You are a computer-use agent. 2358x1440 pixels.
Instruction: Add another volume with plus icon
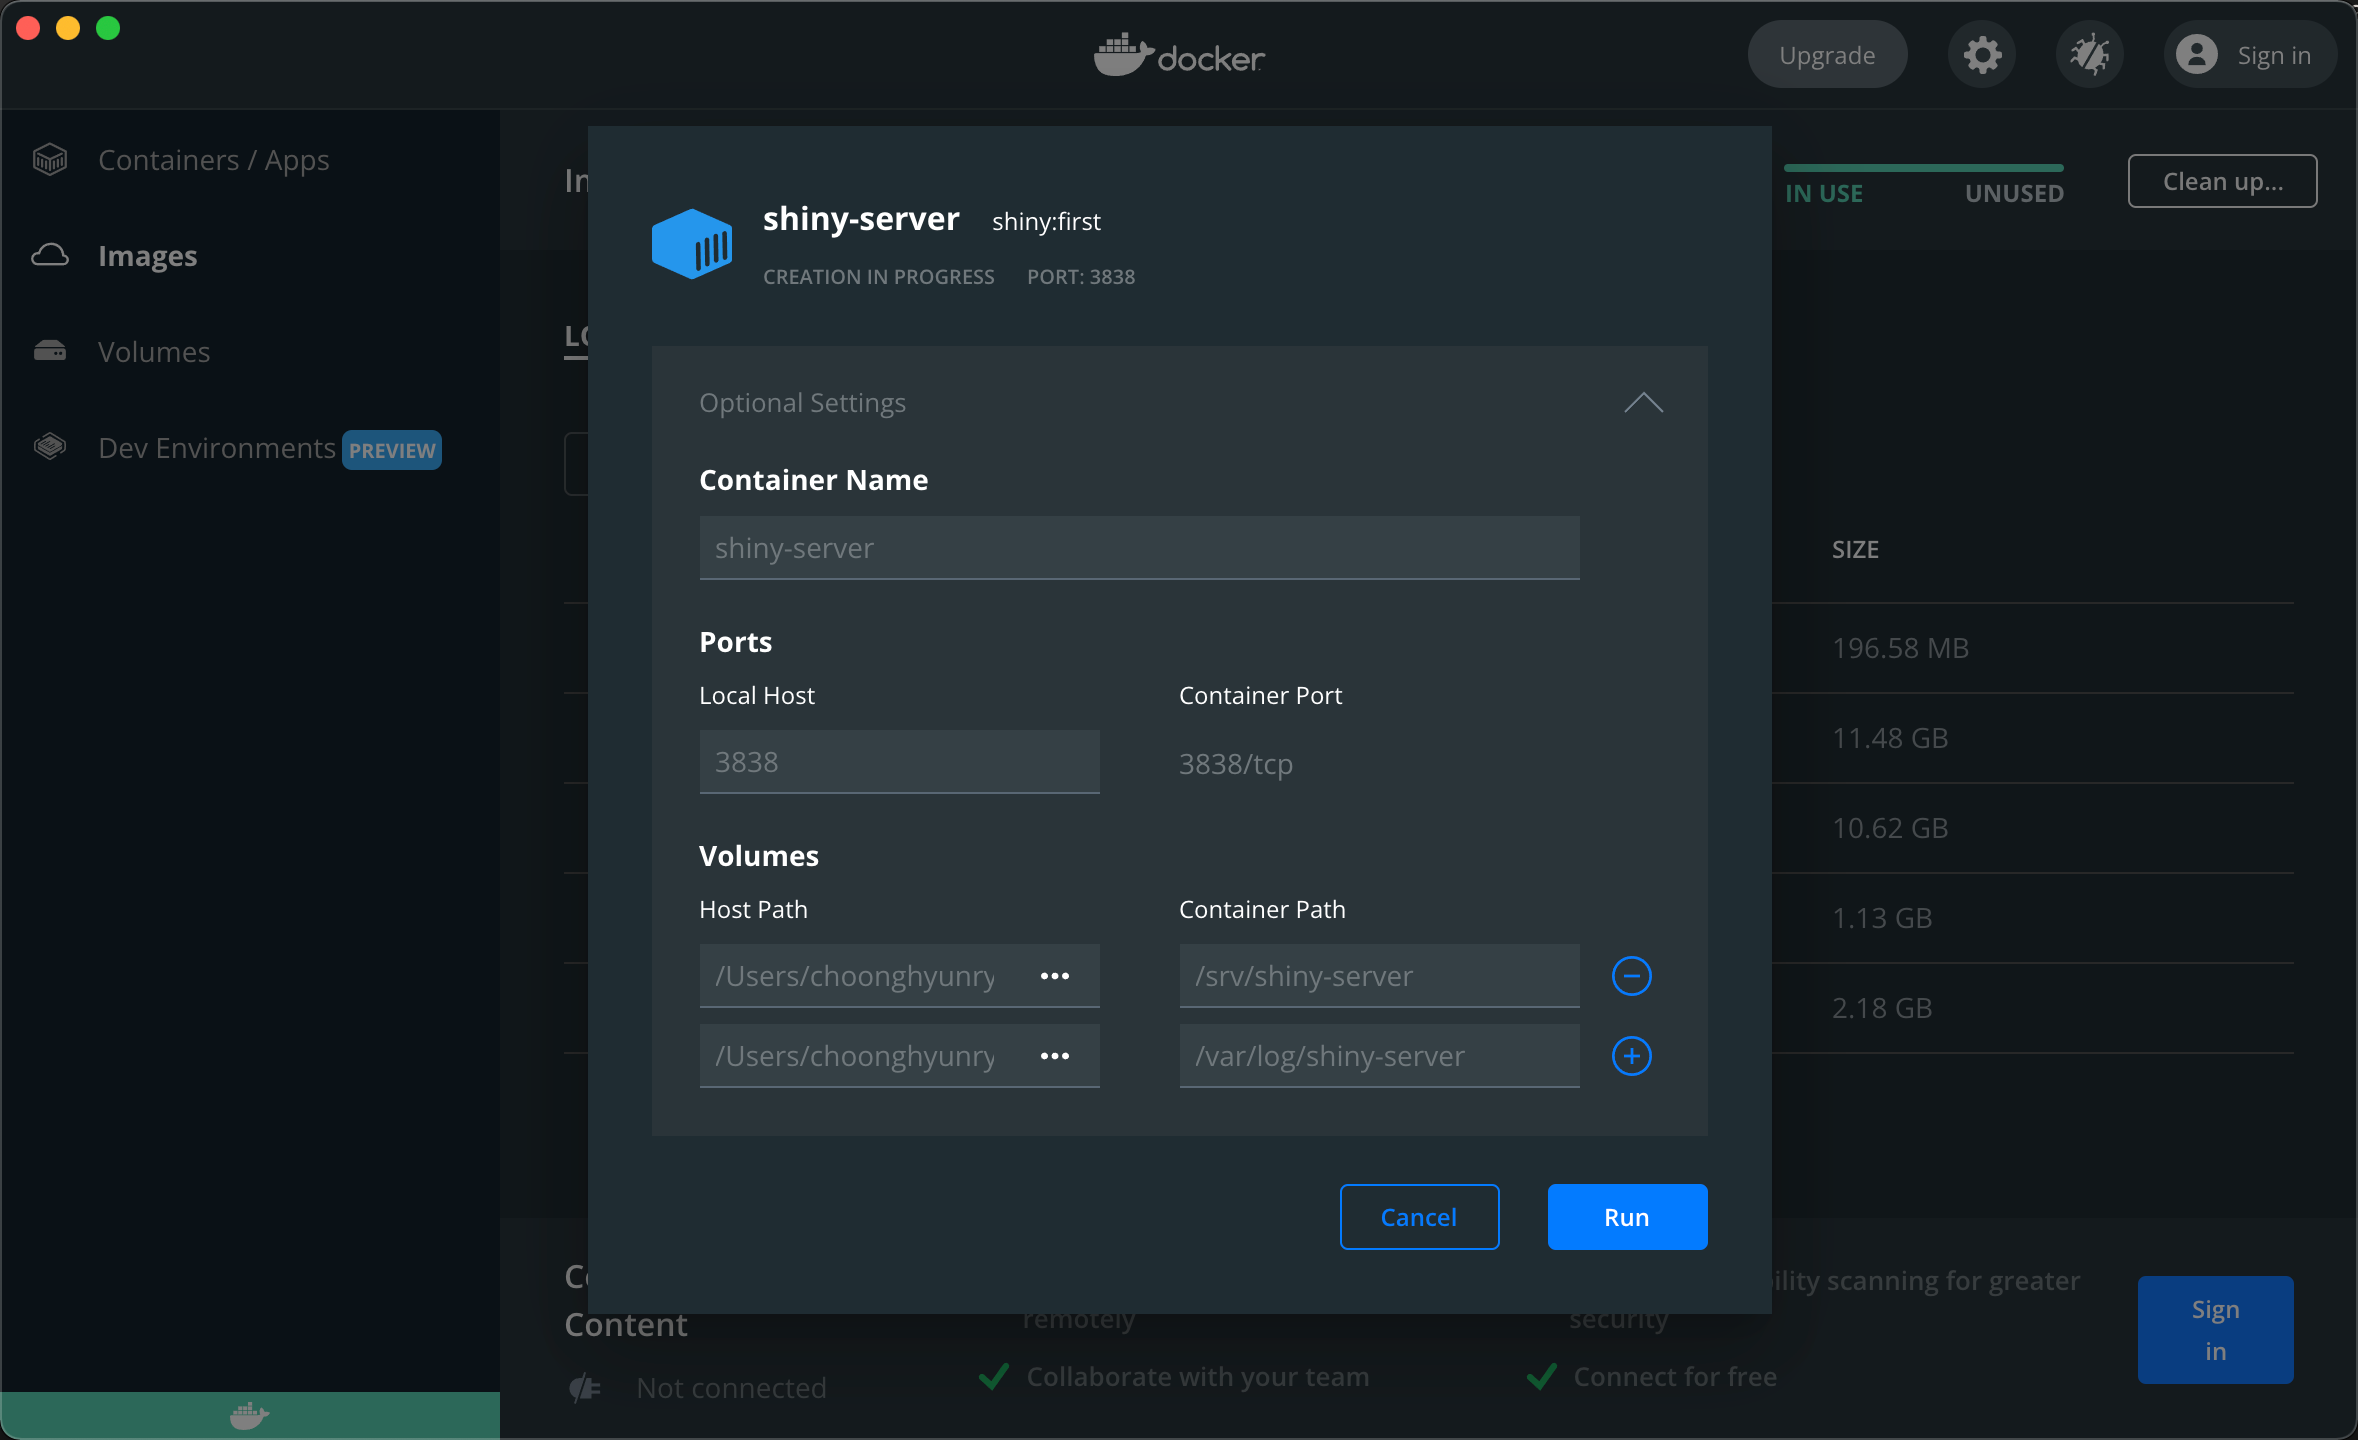1632,1056
